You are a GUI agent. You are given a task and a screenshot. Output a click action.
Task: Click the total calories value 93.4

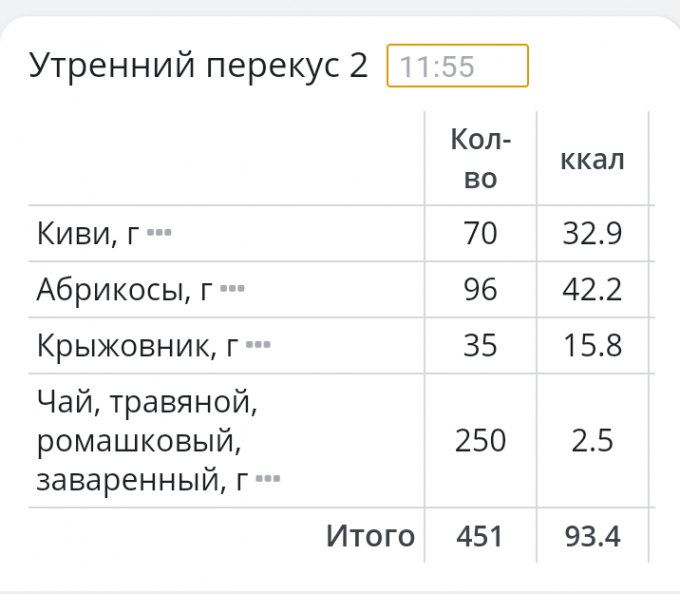[x=593, y=536]
